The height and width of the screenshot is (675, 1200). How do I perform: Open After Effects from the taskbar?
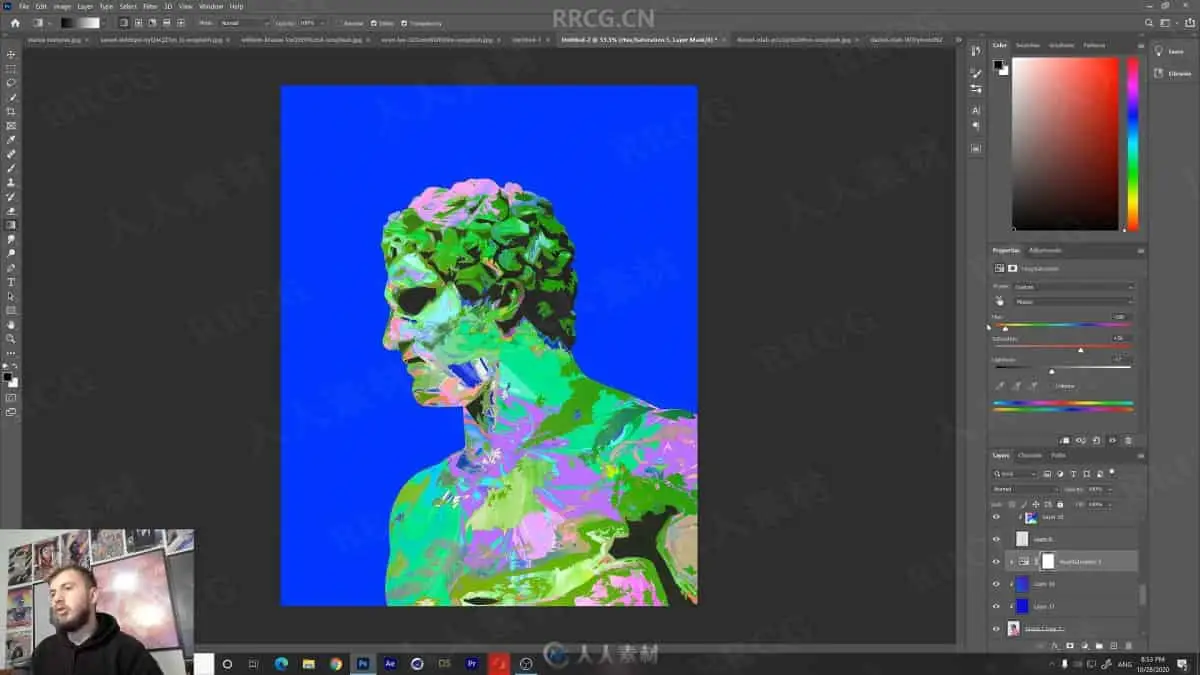point(390,663)
